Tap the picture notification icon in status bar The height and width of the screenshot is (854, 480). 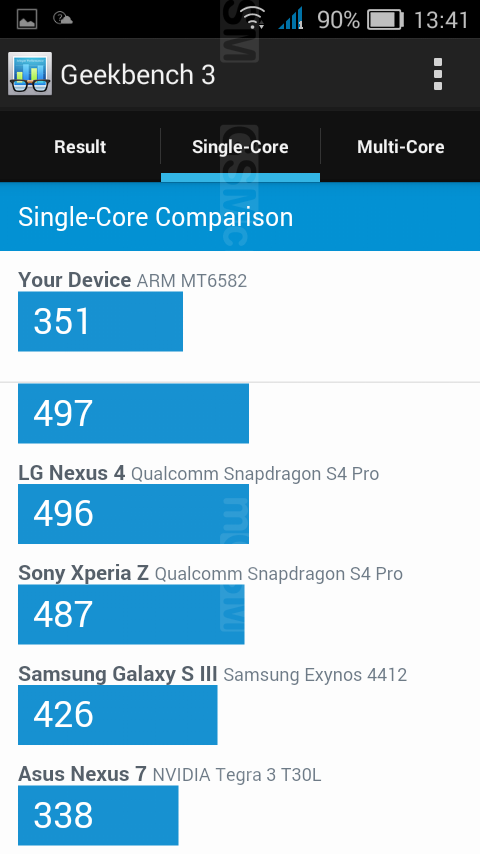coord(27,19)
